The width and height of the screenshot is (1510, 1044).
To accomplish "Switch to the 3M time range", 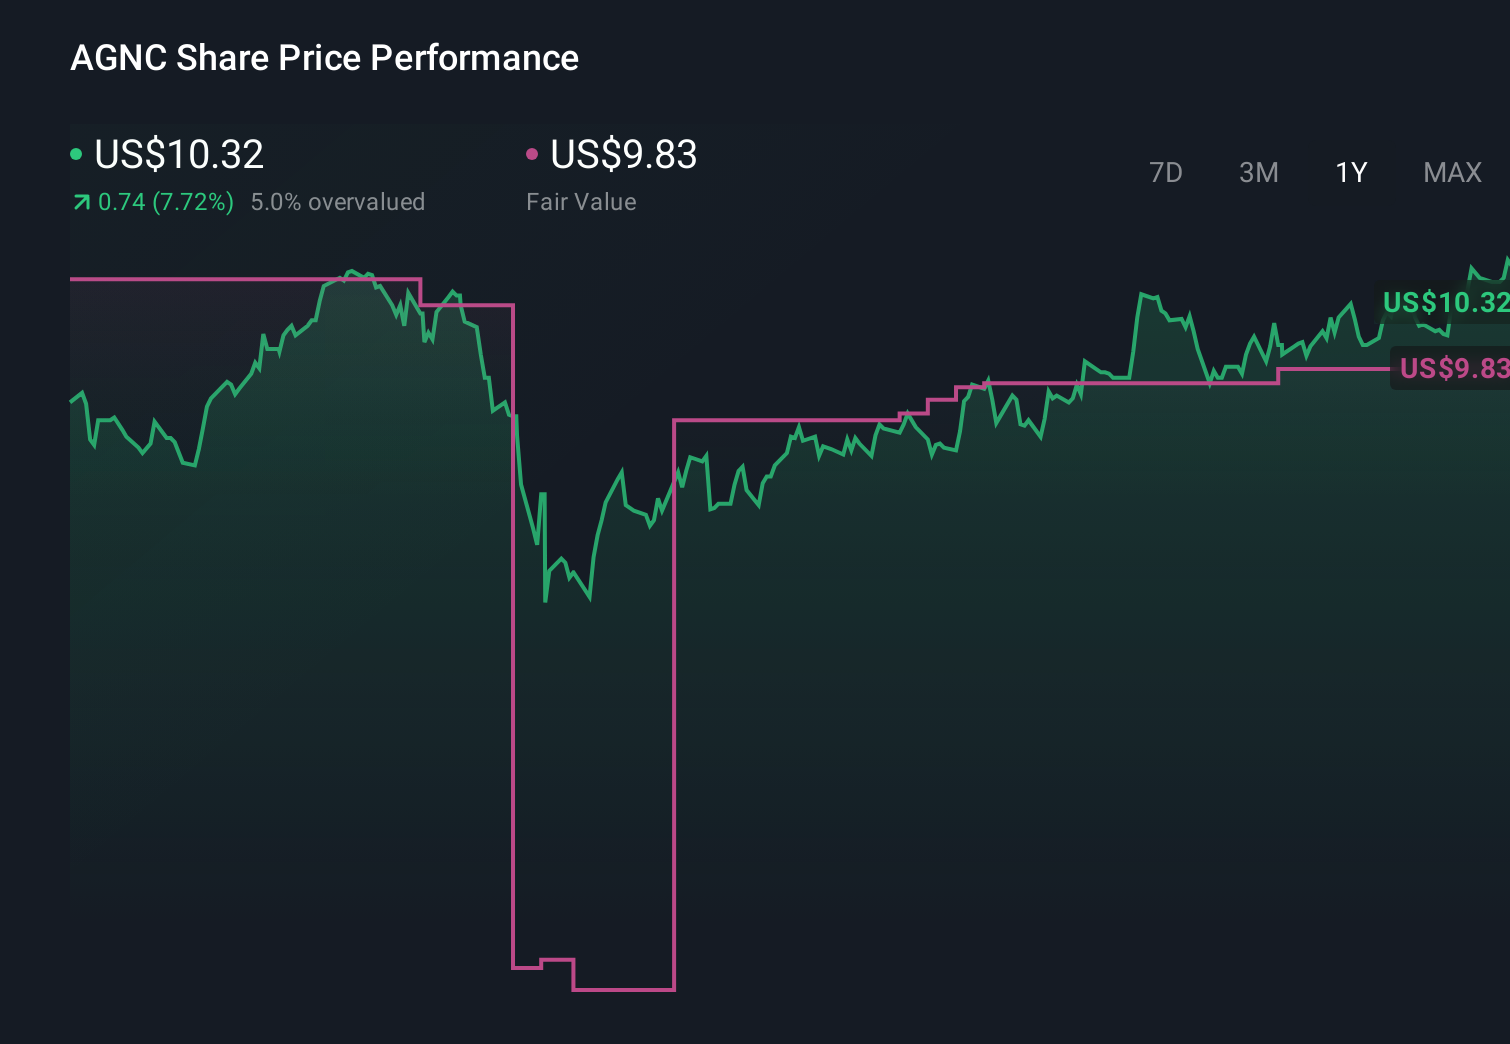I will point(1258,172).
